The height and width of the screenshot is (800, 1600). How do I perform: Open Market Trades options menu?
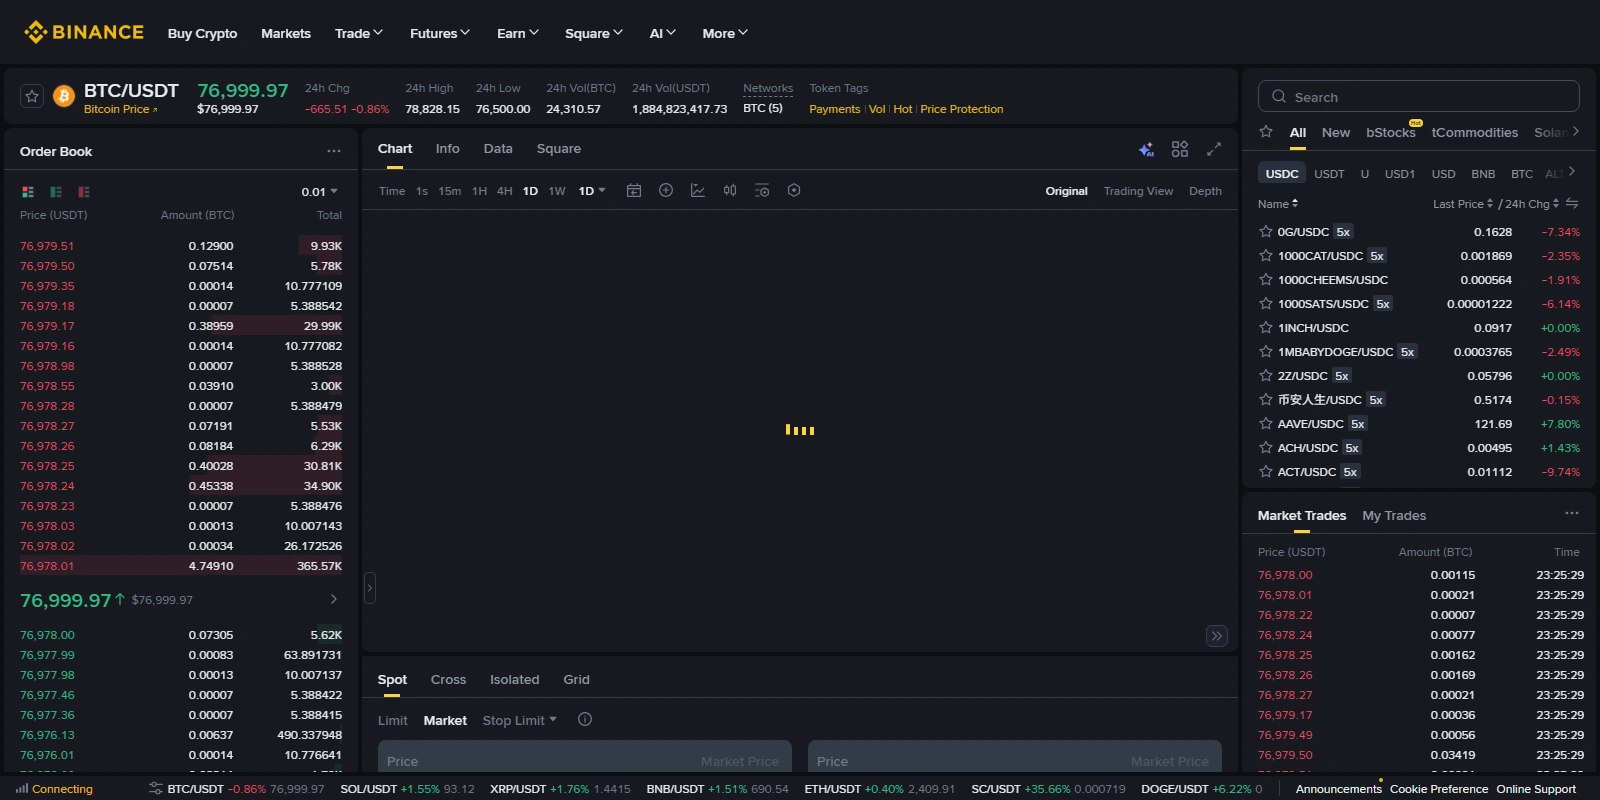tap(1572, 513)
